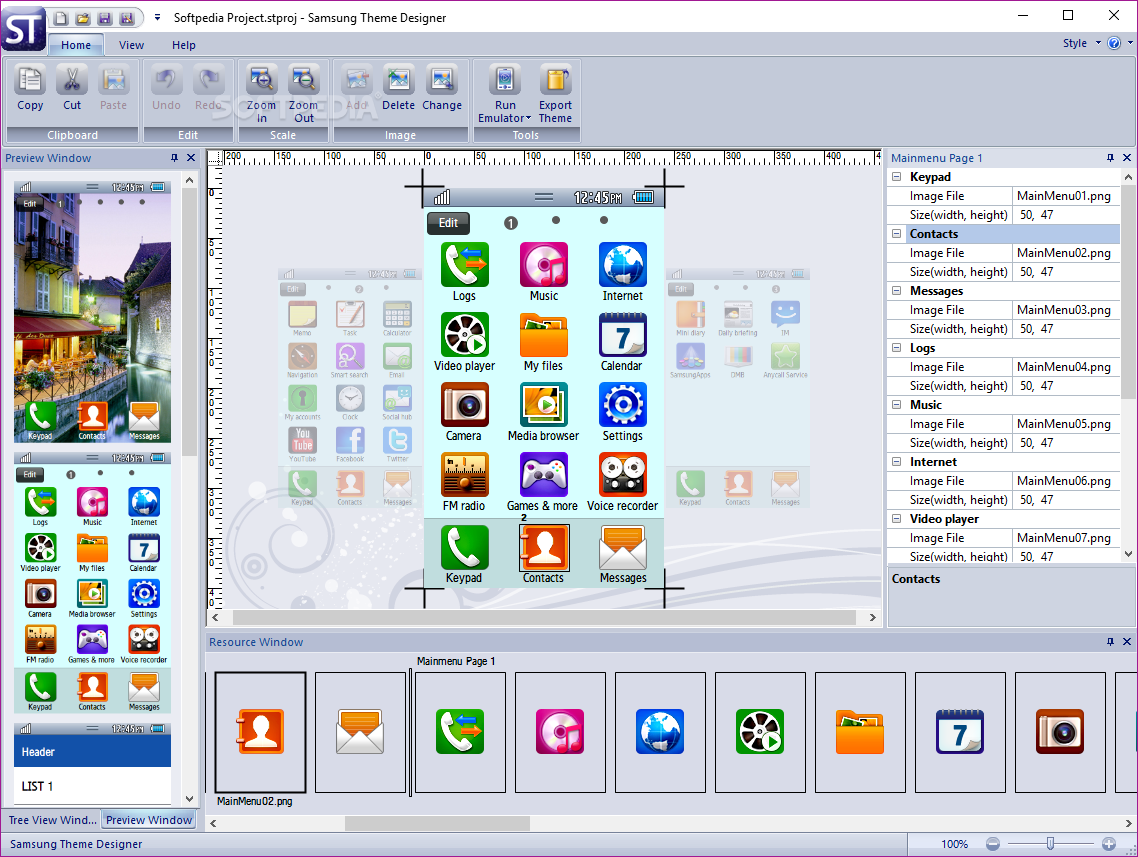Image resolution: width=1138 pixels, height=857 pixels.
Task: Pin the Mainmenu Page 1 panel
Action: click(1110, 157)
